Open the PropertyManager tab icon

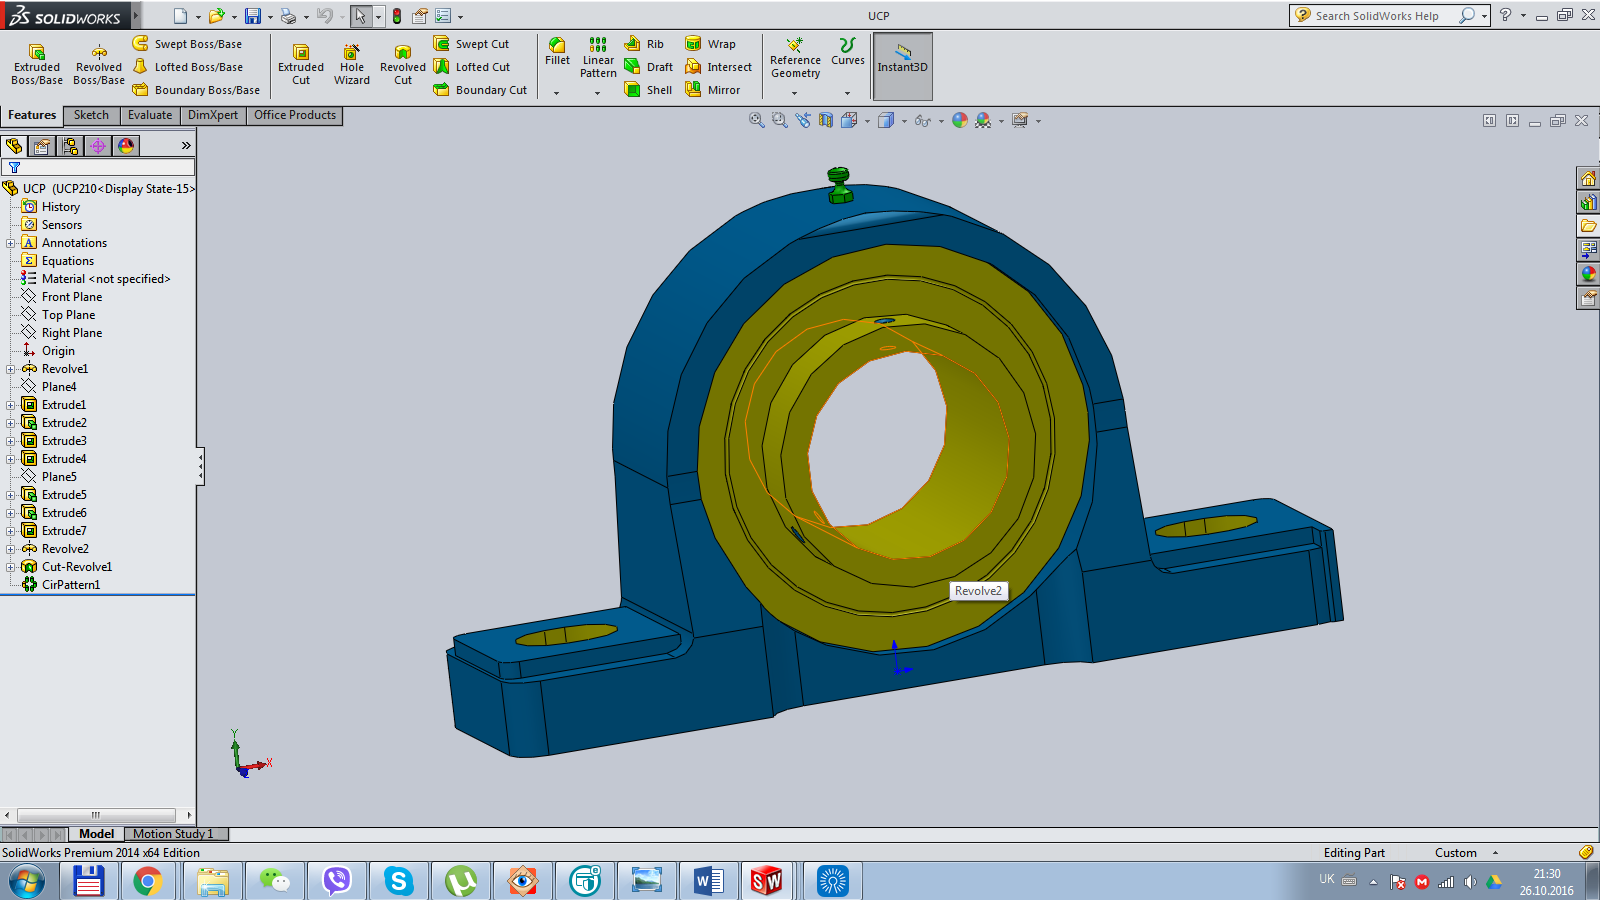42,146
